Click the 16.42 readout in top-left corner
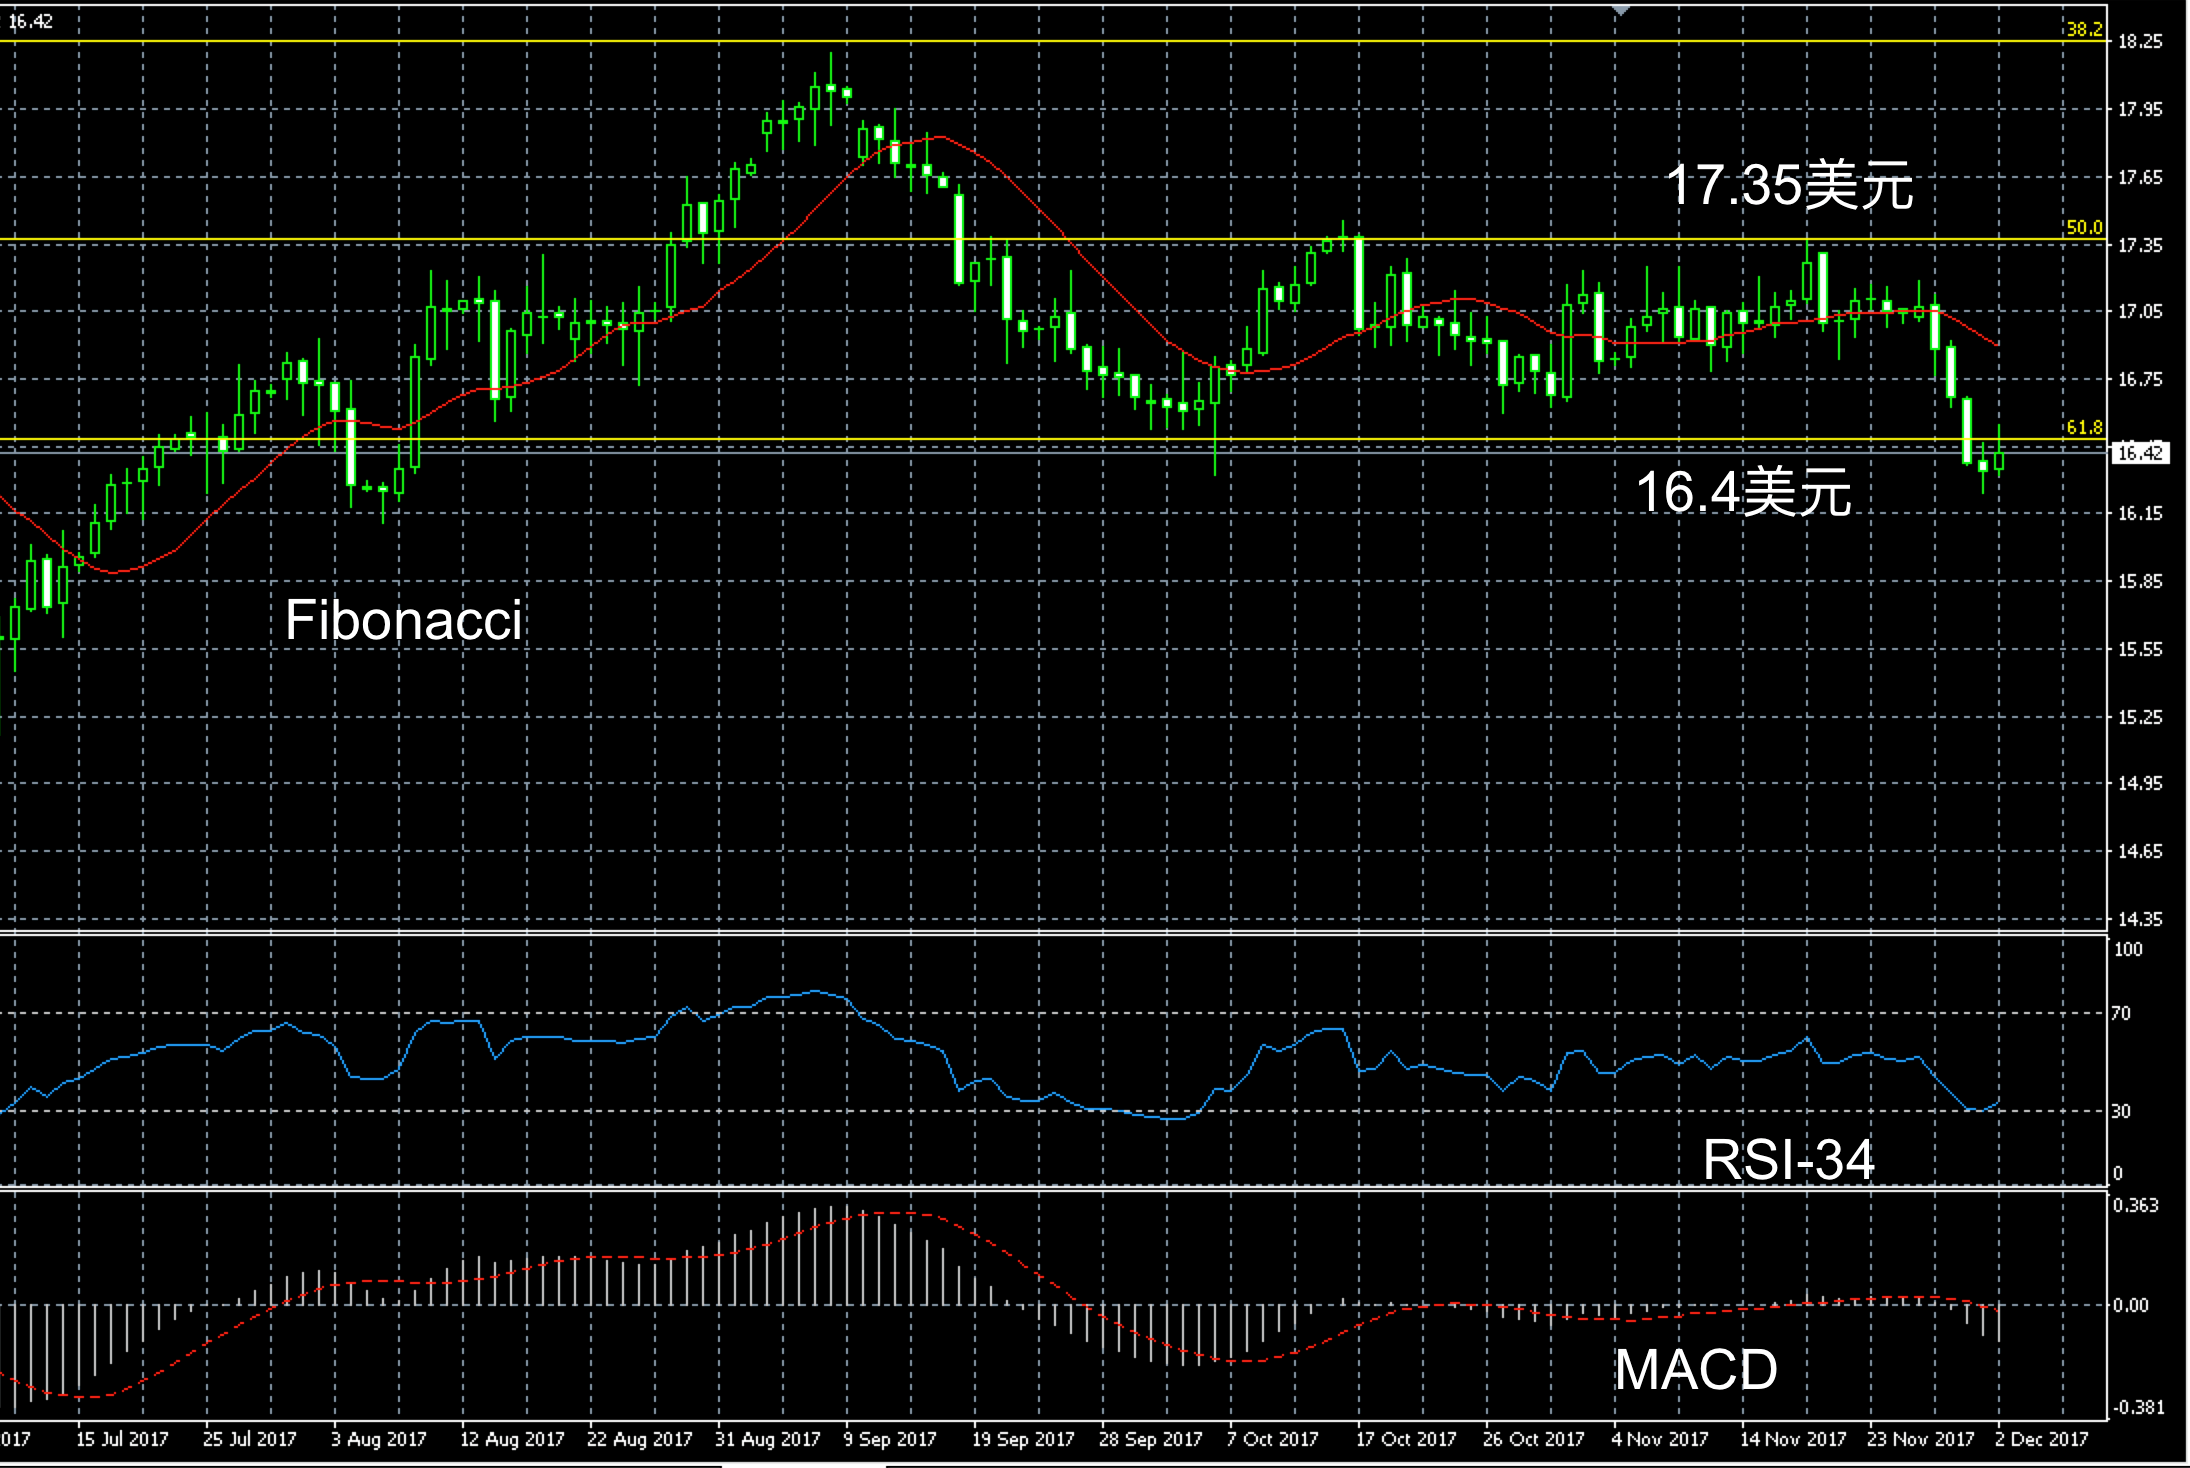This screenshot has height=1468, width=2190. pos(30,21)
